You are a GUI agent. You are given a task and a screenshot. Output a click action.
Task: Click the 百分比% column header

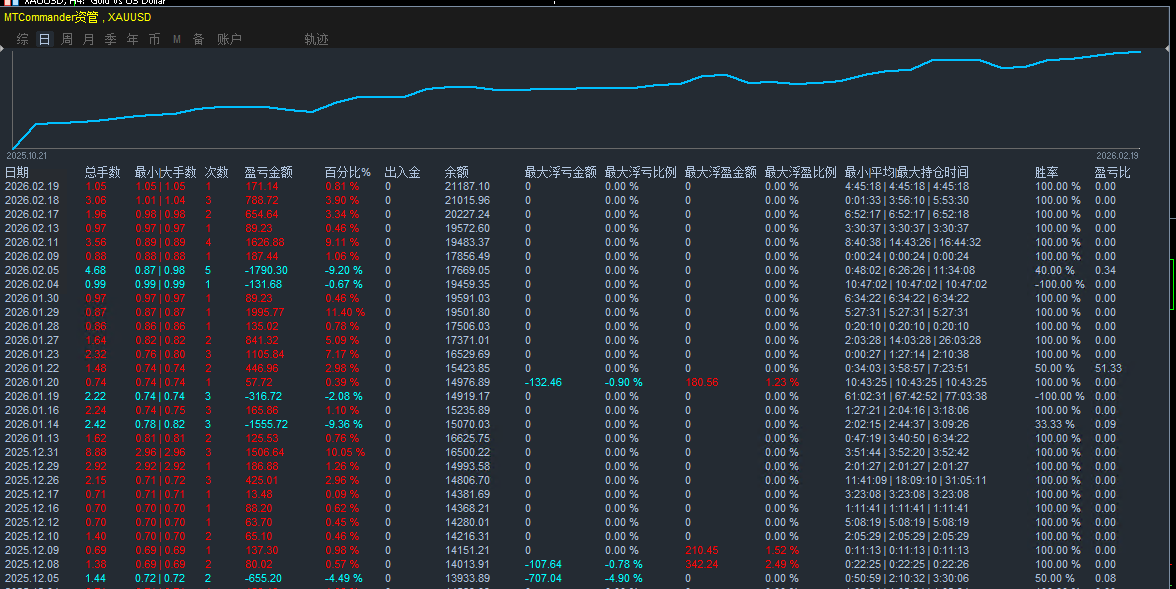tap(348, 173)
